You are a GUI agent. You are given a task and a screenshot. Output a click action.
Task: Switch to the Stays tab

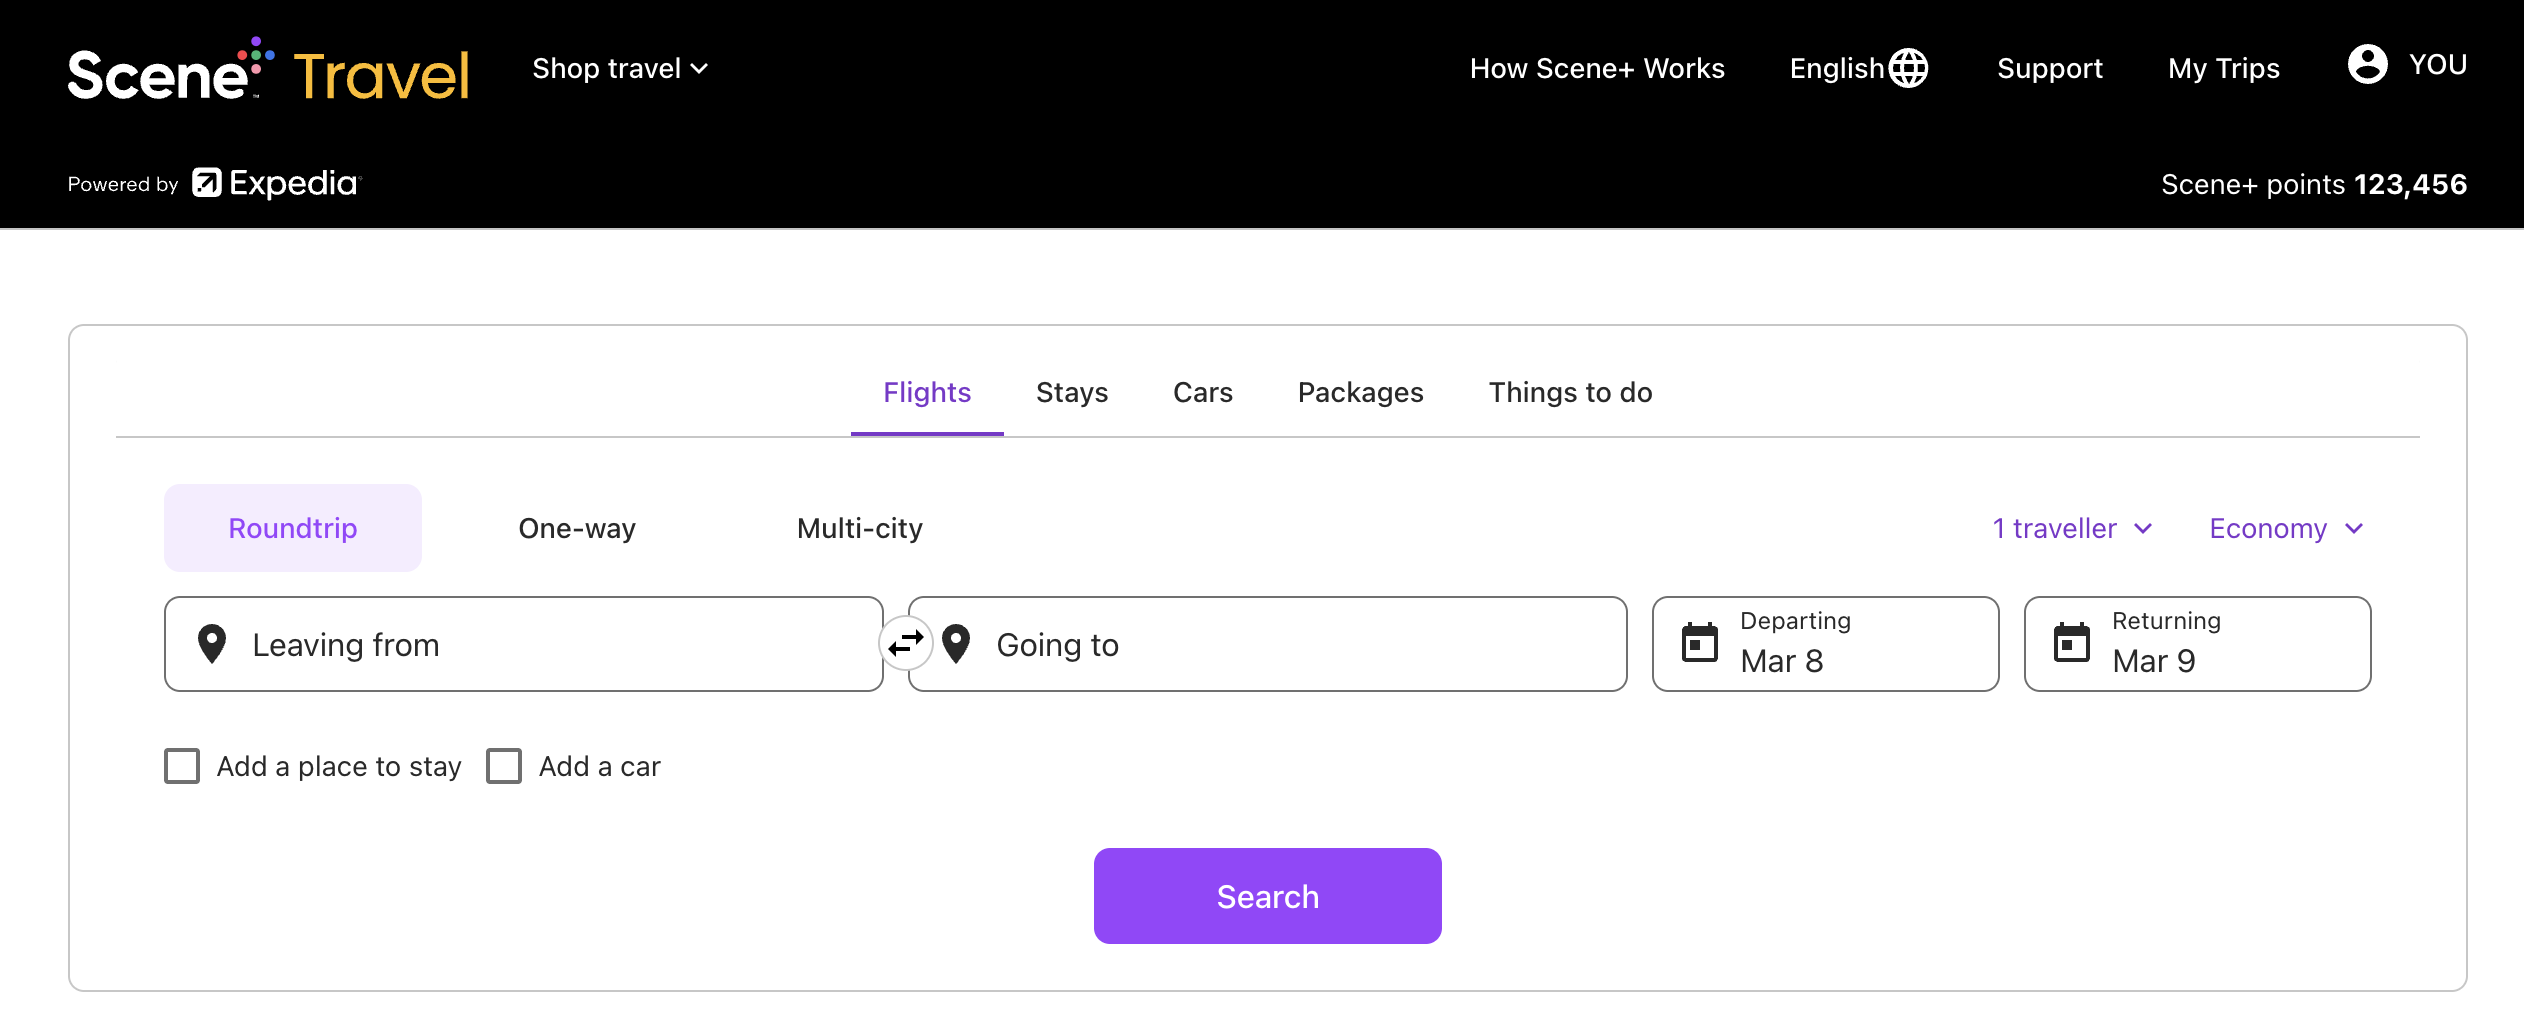(1072, 392)
